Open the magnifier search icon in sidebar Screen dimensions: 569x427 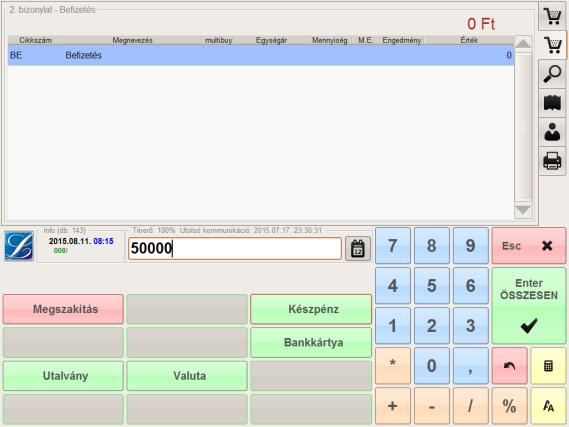point(552,74)
